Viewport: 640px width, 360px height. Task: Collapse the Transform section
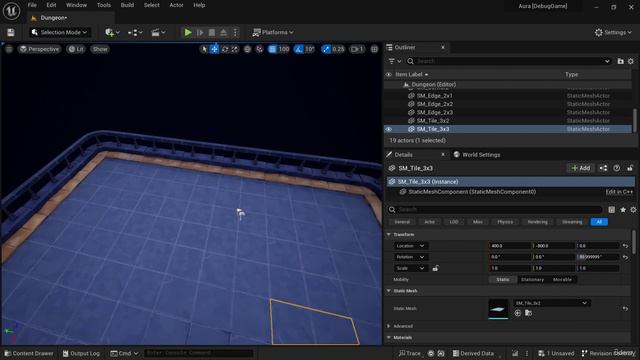pyautogui.click(x=389, y=234)
